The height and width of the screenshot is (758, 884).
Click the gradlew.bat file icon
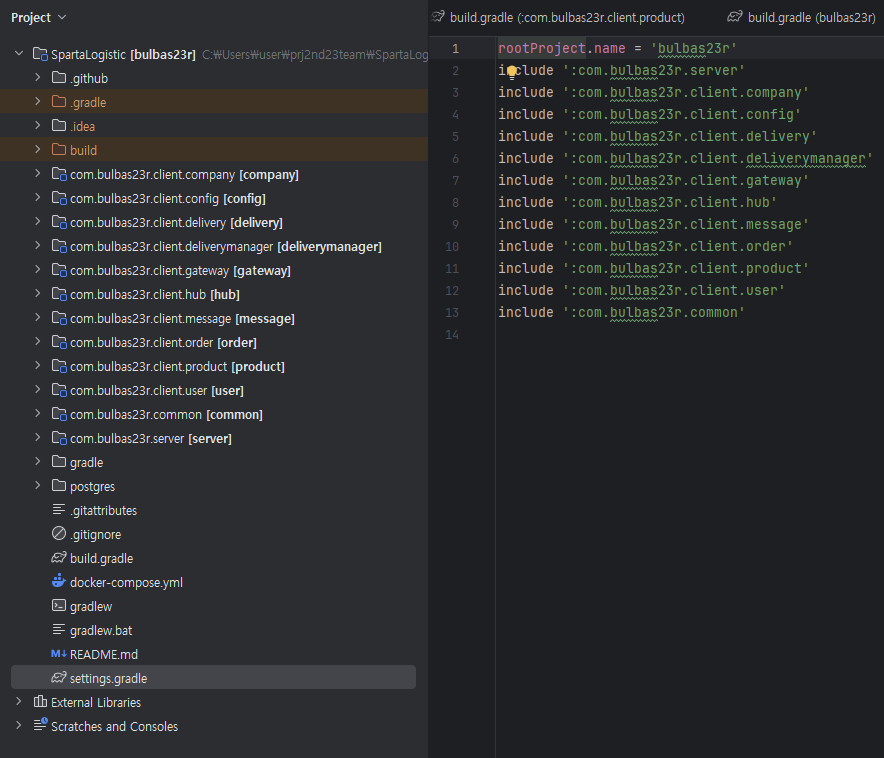59,629
